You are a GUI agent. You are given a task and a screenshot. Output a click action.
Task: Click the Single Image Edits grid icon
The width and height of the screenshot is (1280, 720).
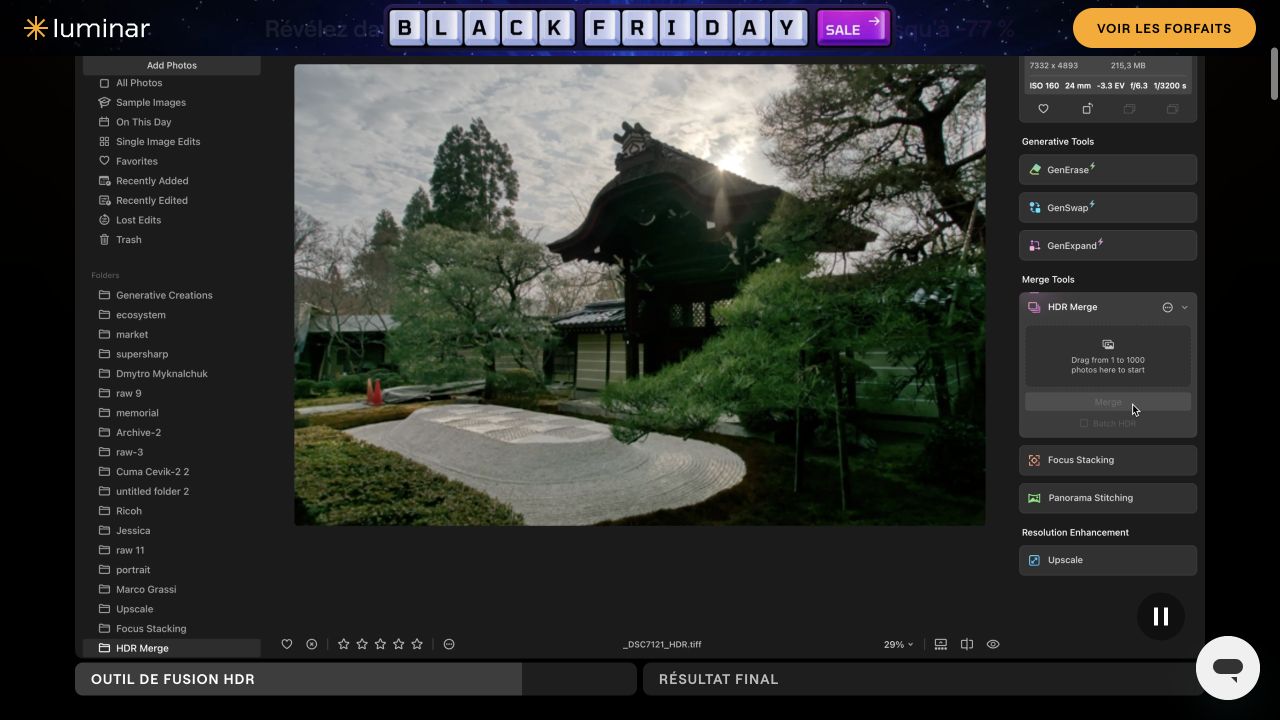(x=104, y=142)
